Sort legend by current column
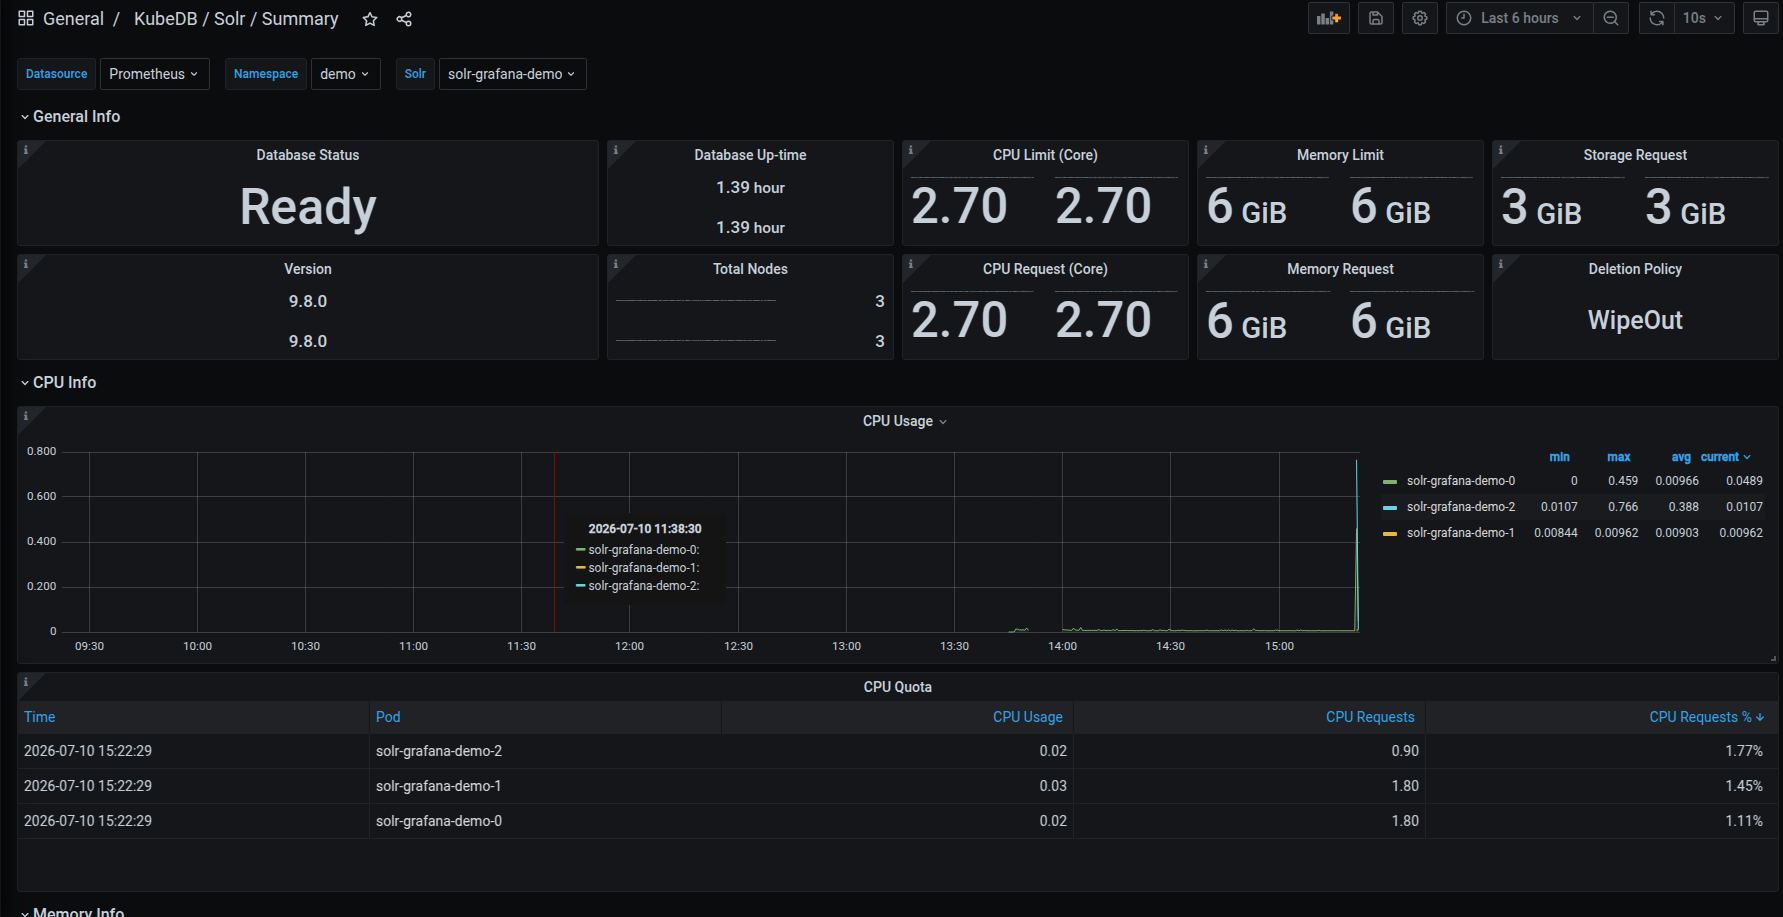The width and height of the screenshot is (1783, 917). [1725, 457]
